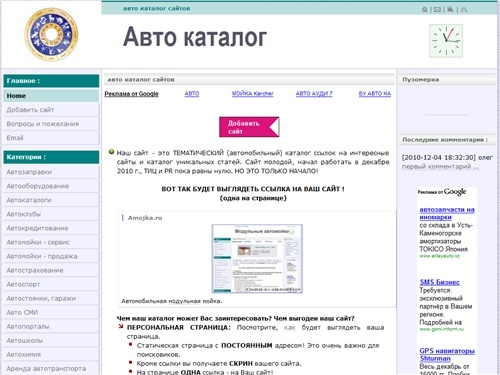Click the МОЙКА Karcher ad link
The image size is (500, 375).
(253, 94)
